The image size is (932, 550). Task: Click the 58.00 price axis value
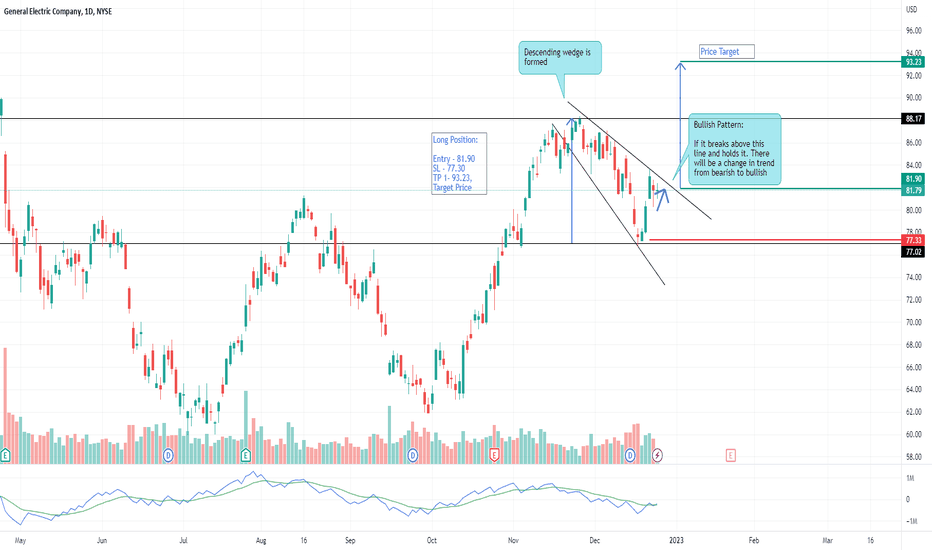pyautogui.click(x=914, y=457)
